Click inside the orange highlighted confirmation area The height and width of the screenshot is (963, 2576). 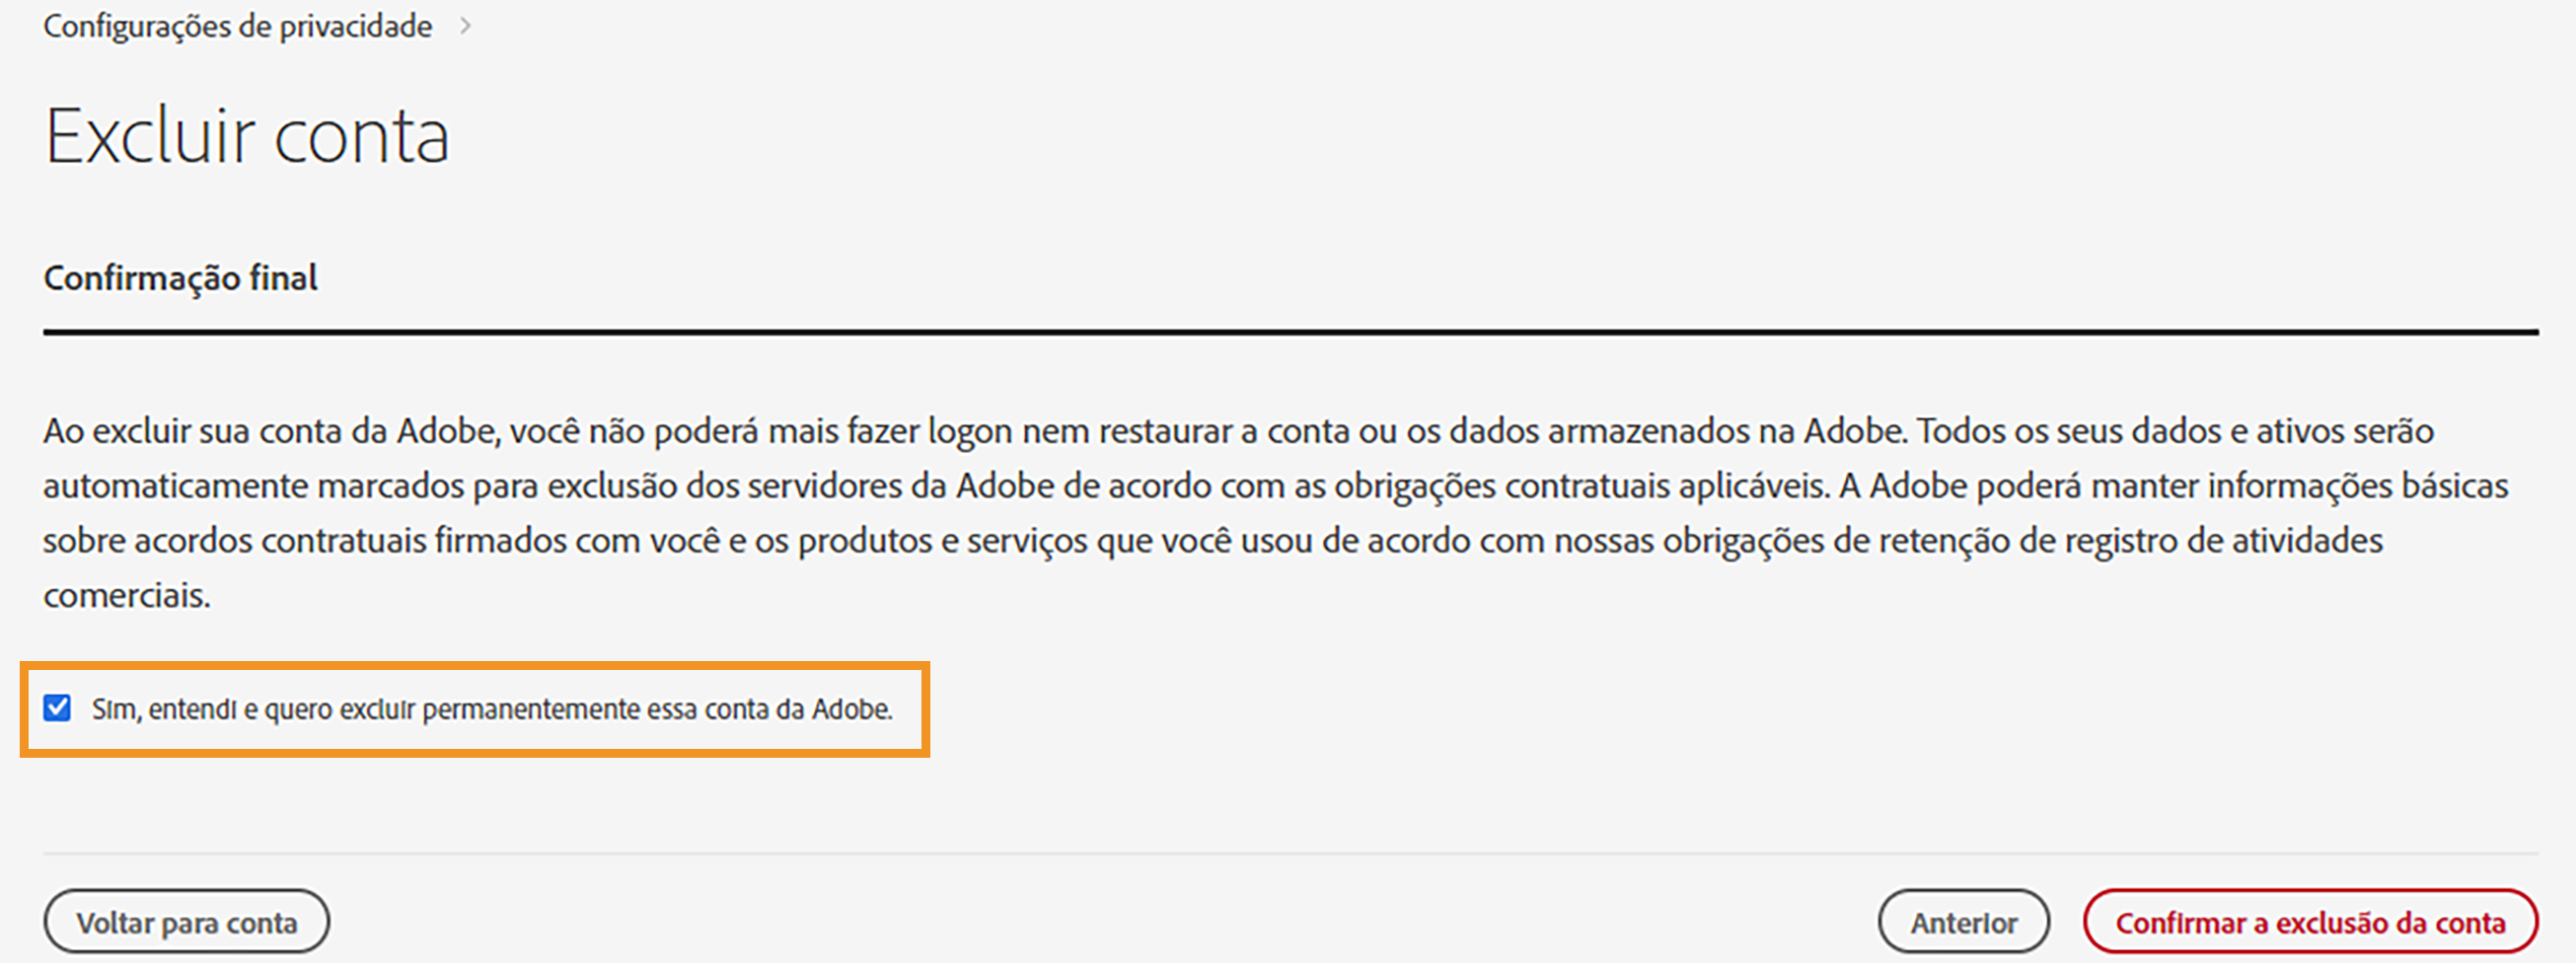475,710
